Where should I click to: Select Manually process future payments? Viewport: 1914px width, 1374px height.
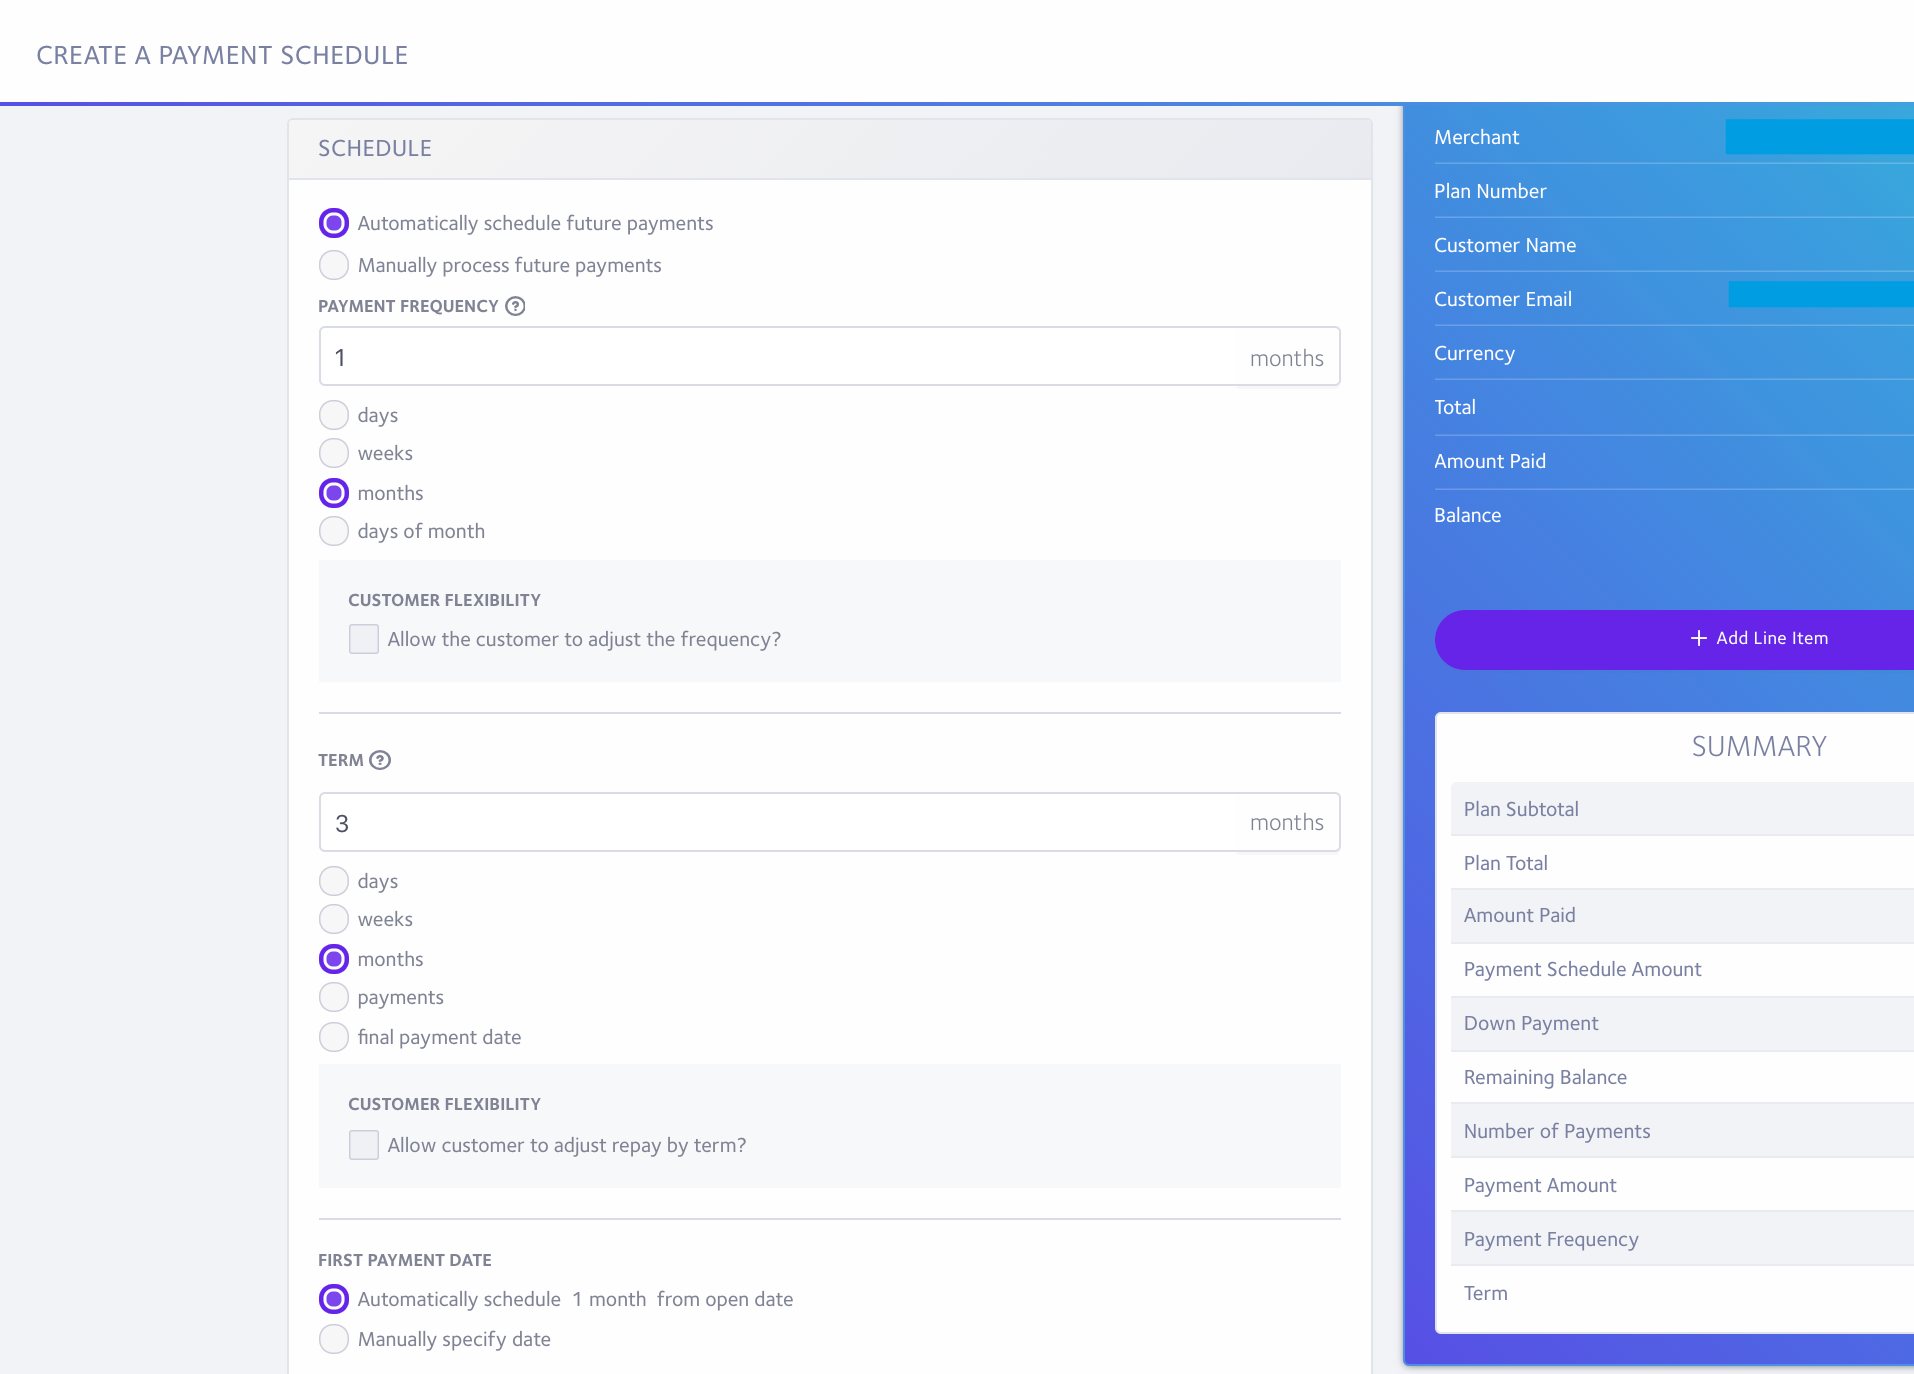tap(334, 265)
